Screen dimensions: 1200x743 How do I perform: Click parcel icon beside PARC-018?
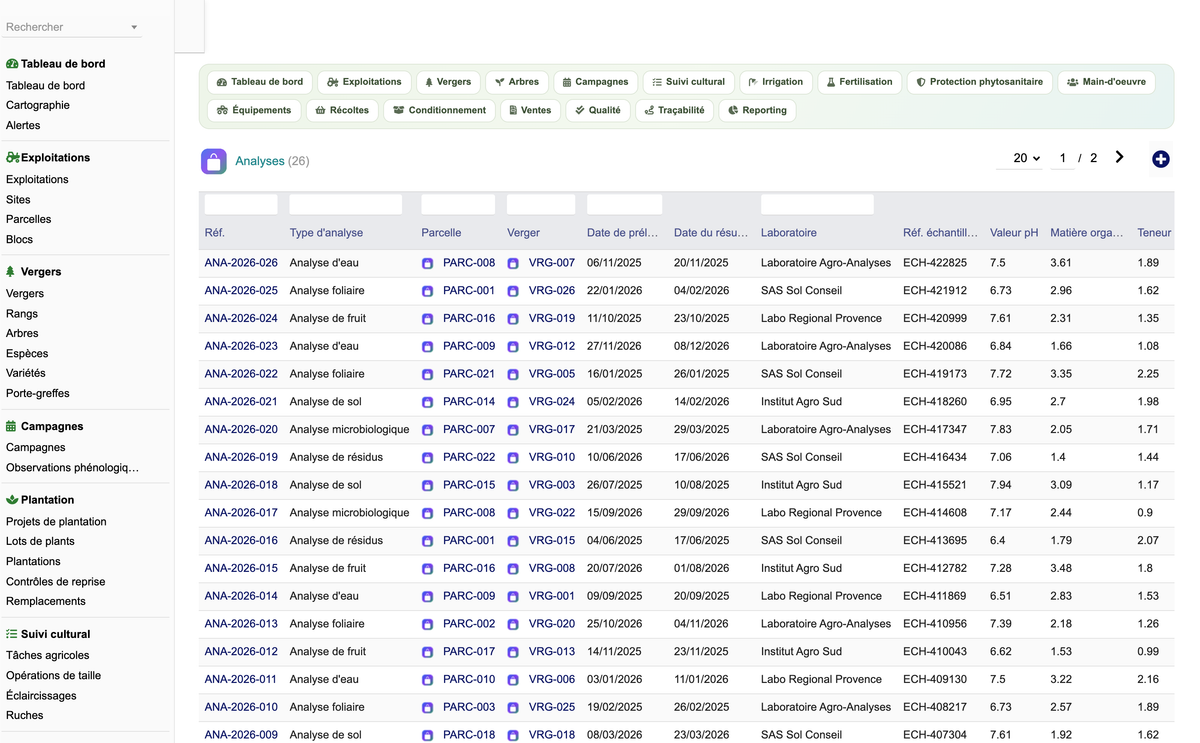427,735
